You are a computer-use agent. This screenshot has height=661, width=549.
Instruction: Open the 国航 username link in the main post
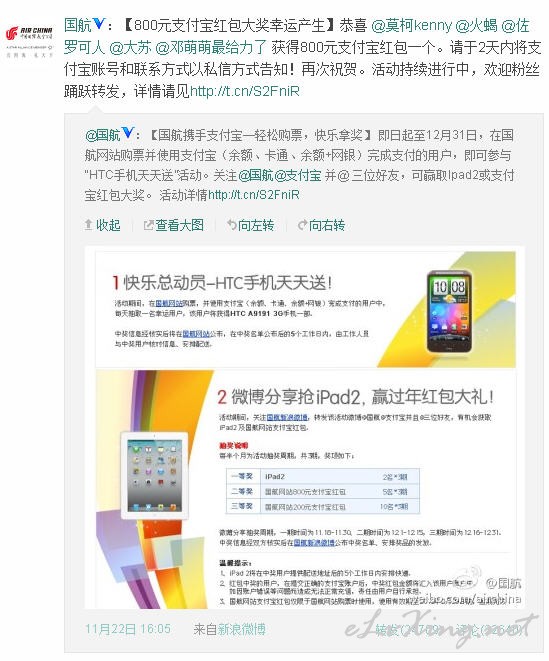78,25
